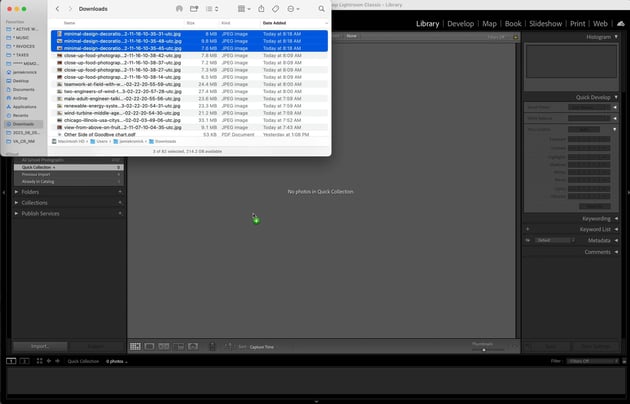Open Documents in Finder sidebar

[23, 90]
